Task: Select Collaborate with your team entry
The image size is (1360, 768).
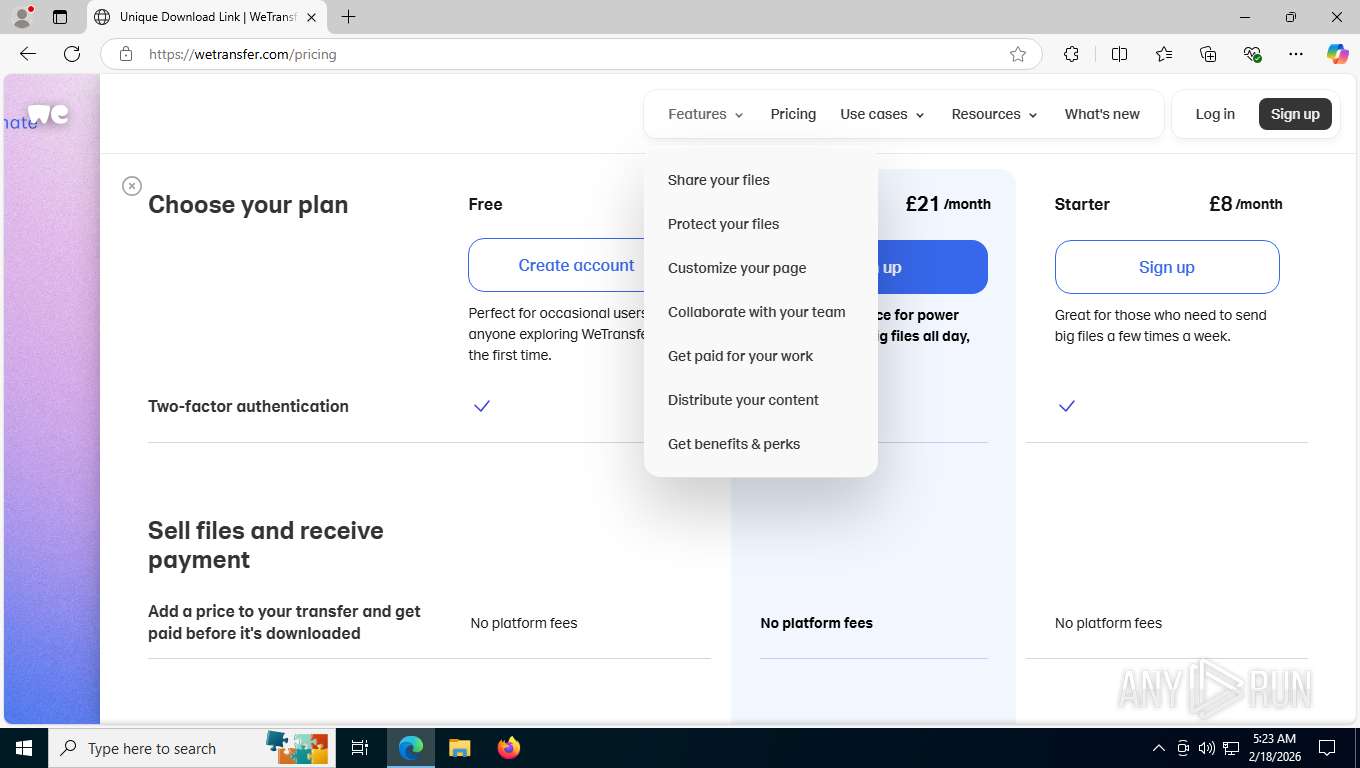Action: pyautogui.click(x=757, y=312)
